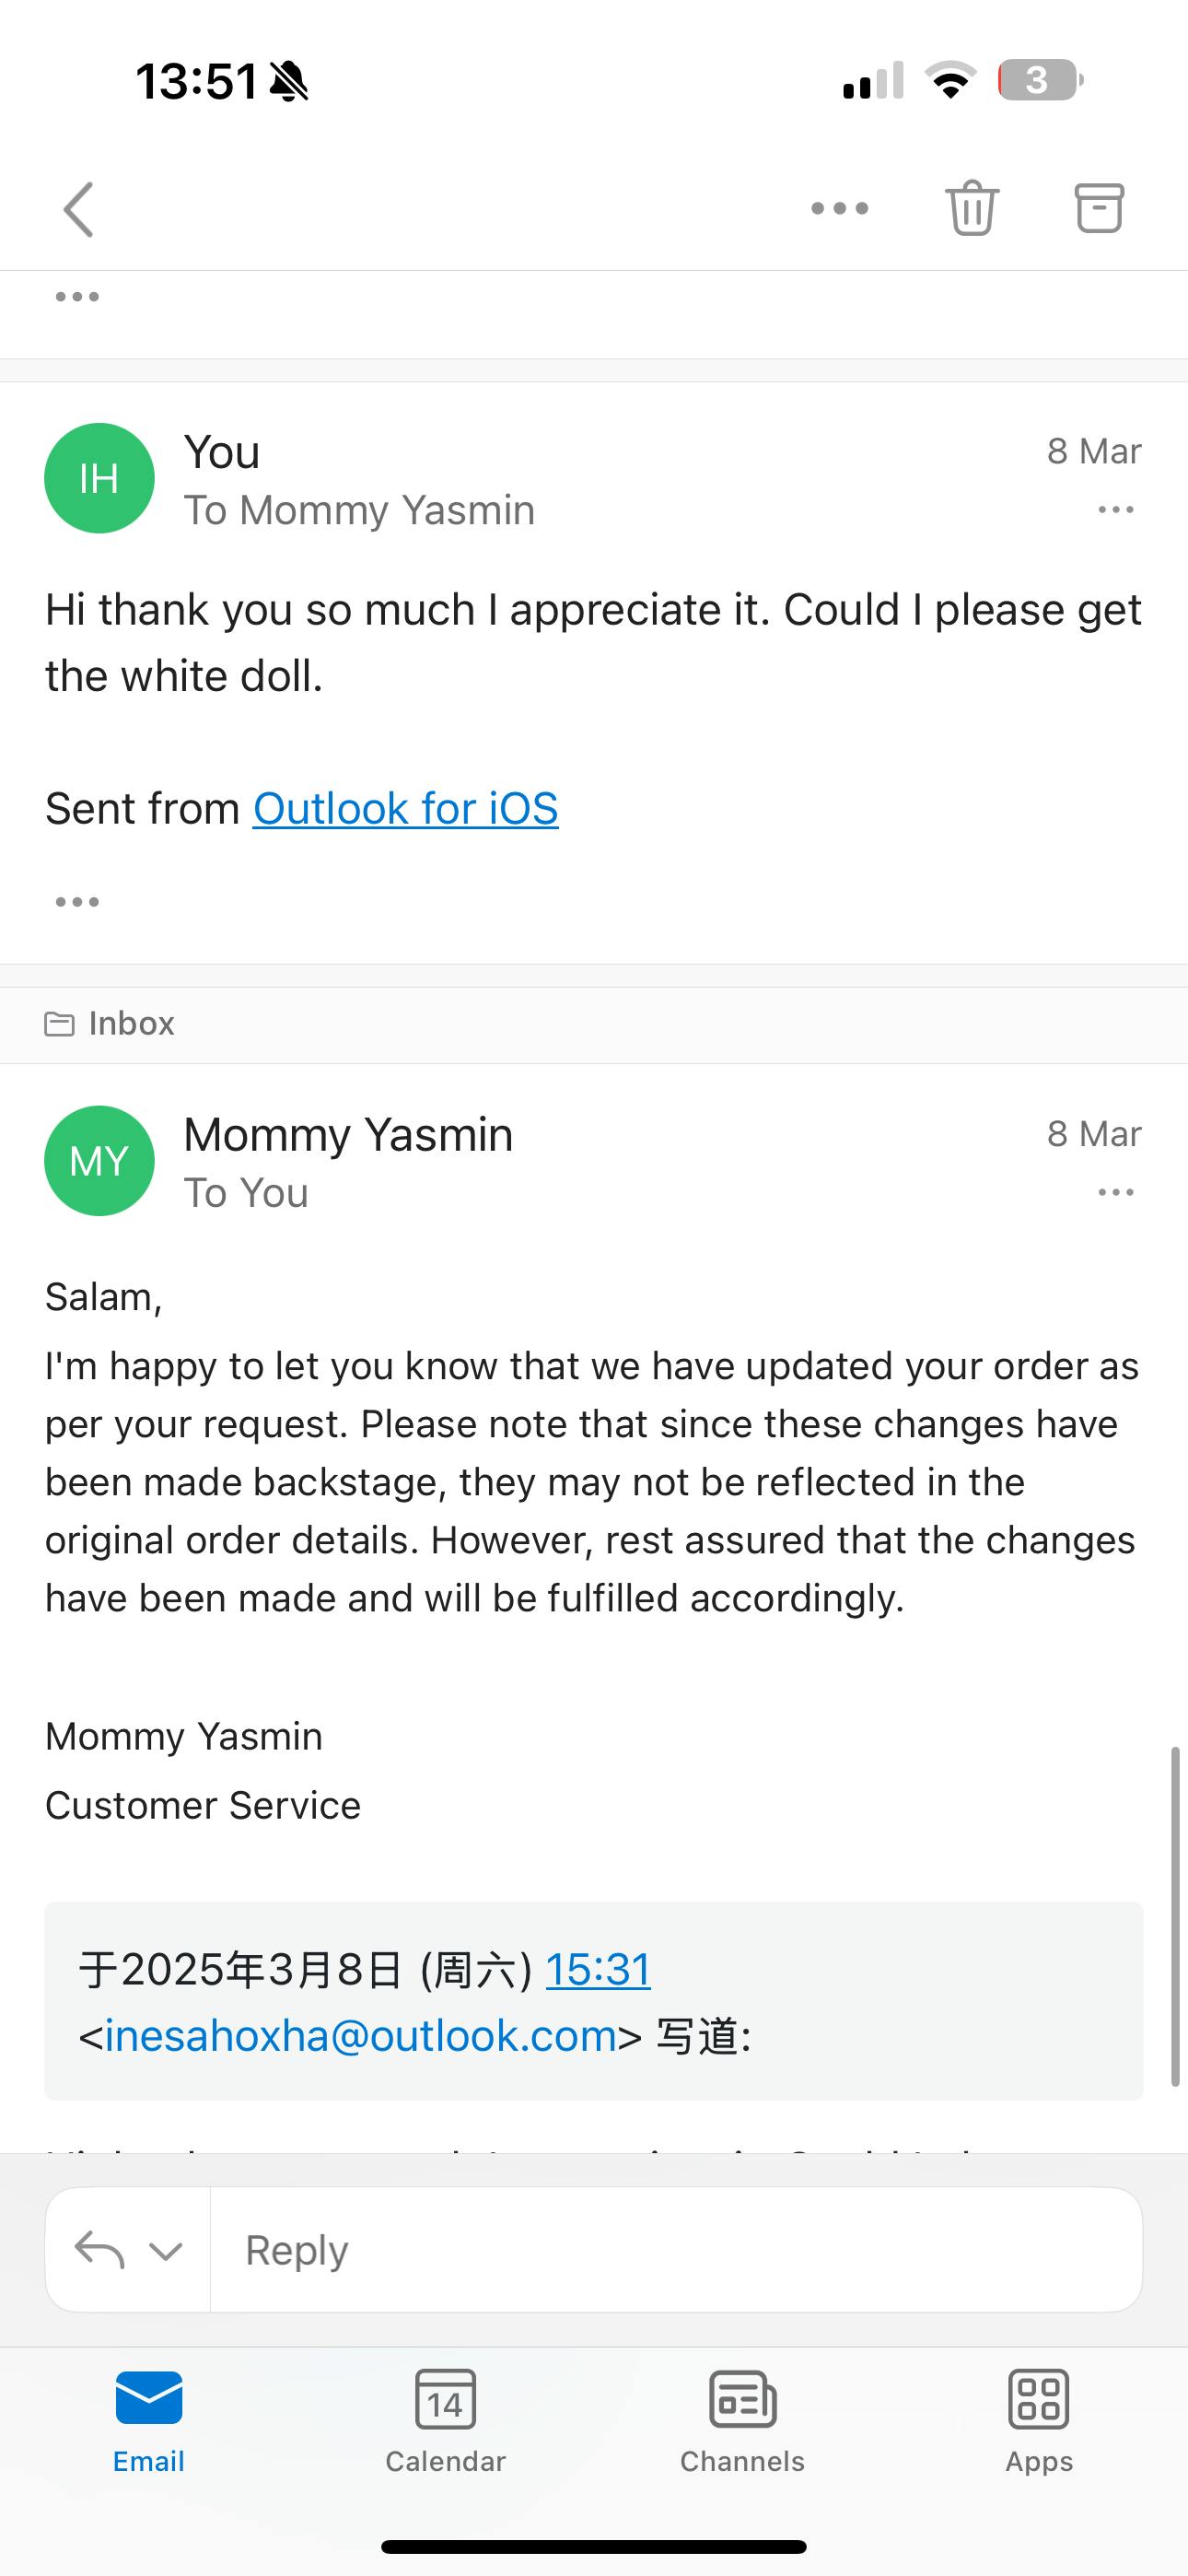The image size is (1188, 2576).
Task: Expand the reply type chevron dropdown
Action: (x=166, y=2250)
